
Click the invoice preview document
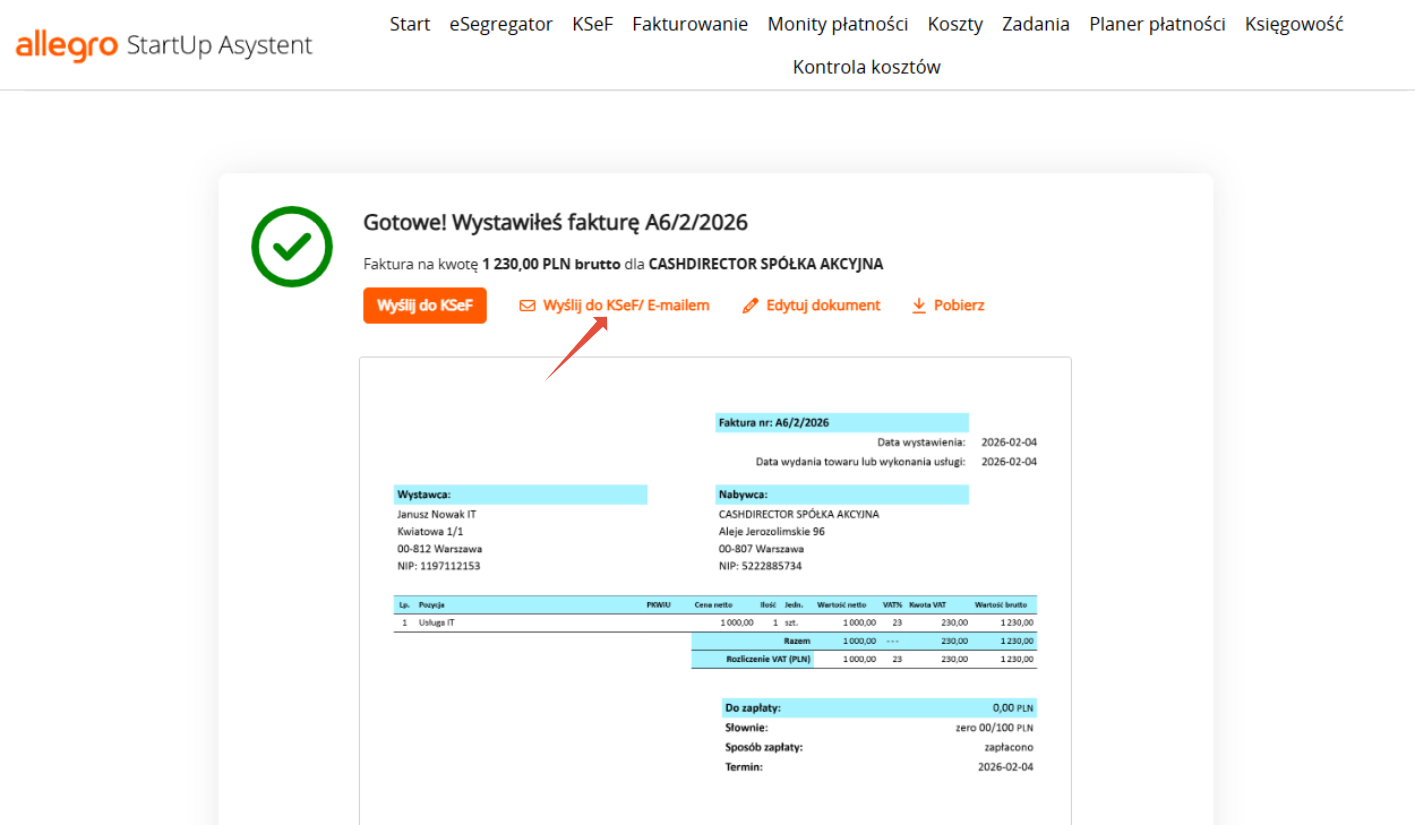pos(715,590)
